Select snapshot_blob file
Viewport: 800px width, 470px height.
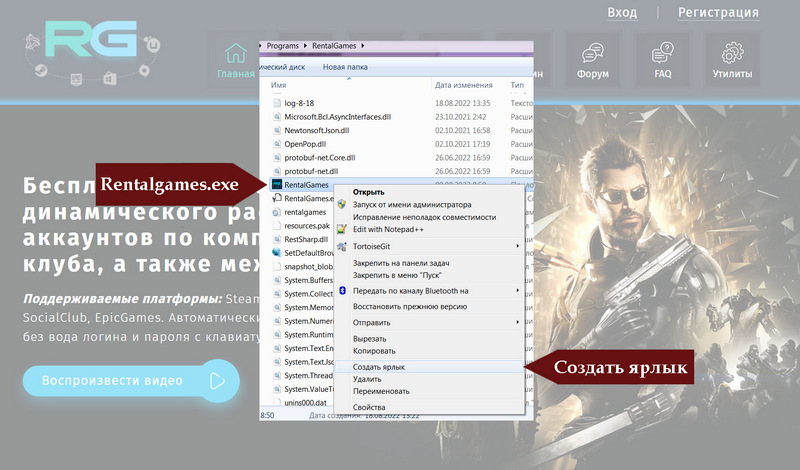point(308,266)
